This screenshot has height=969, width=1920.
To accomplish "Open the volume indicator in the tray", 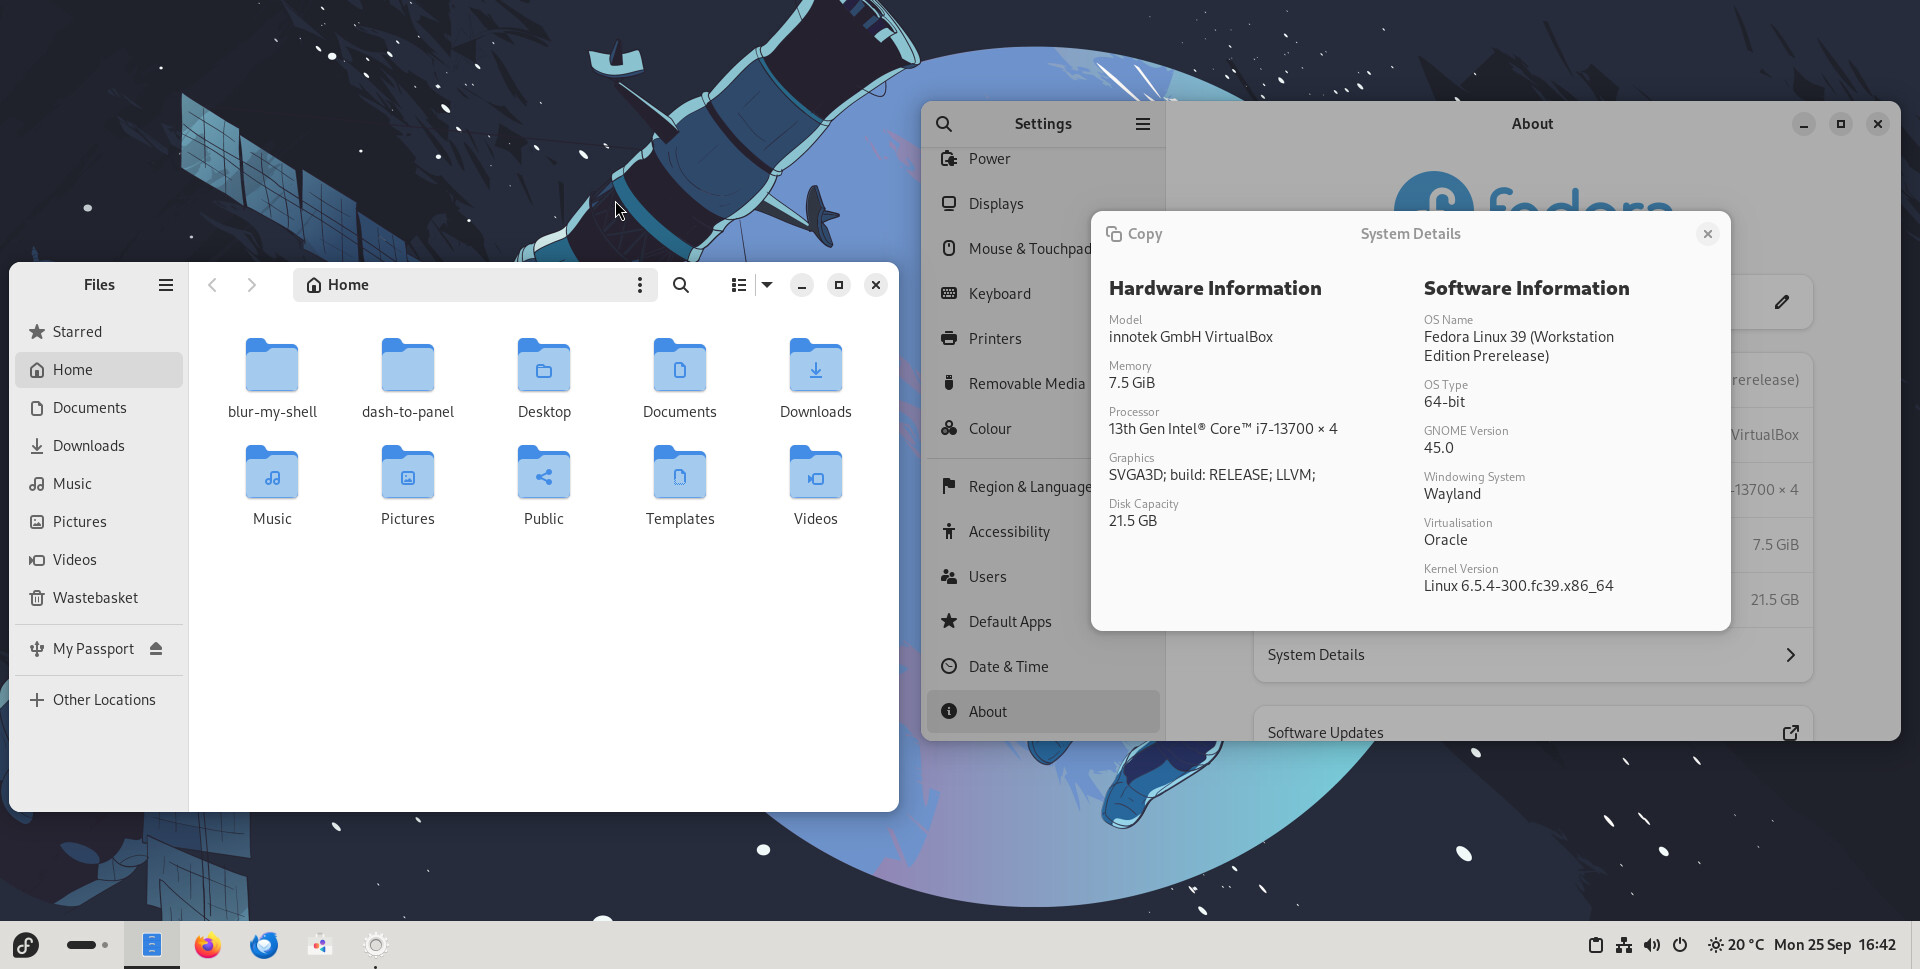I will tap(1652, 945).
